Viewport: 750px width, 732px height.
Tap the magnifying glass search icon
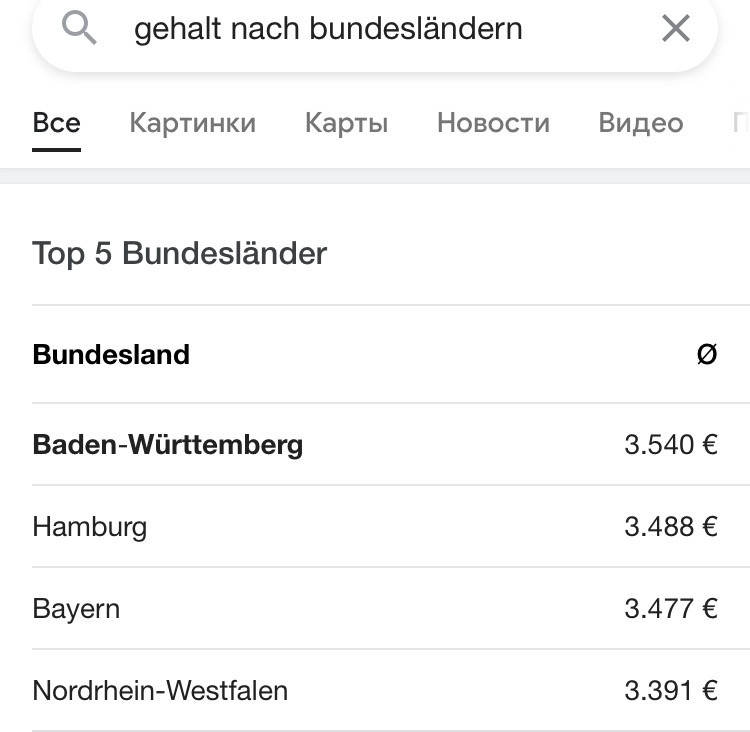(x=79, y=28)
